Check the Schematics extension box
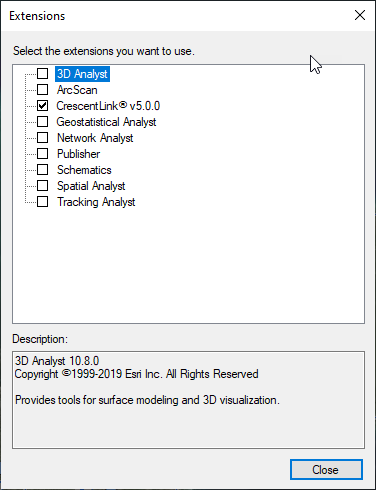Viewport: 376px width, 490px height. click(42, 170)
